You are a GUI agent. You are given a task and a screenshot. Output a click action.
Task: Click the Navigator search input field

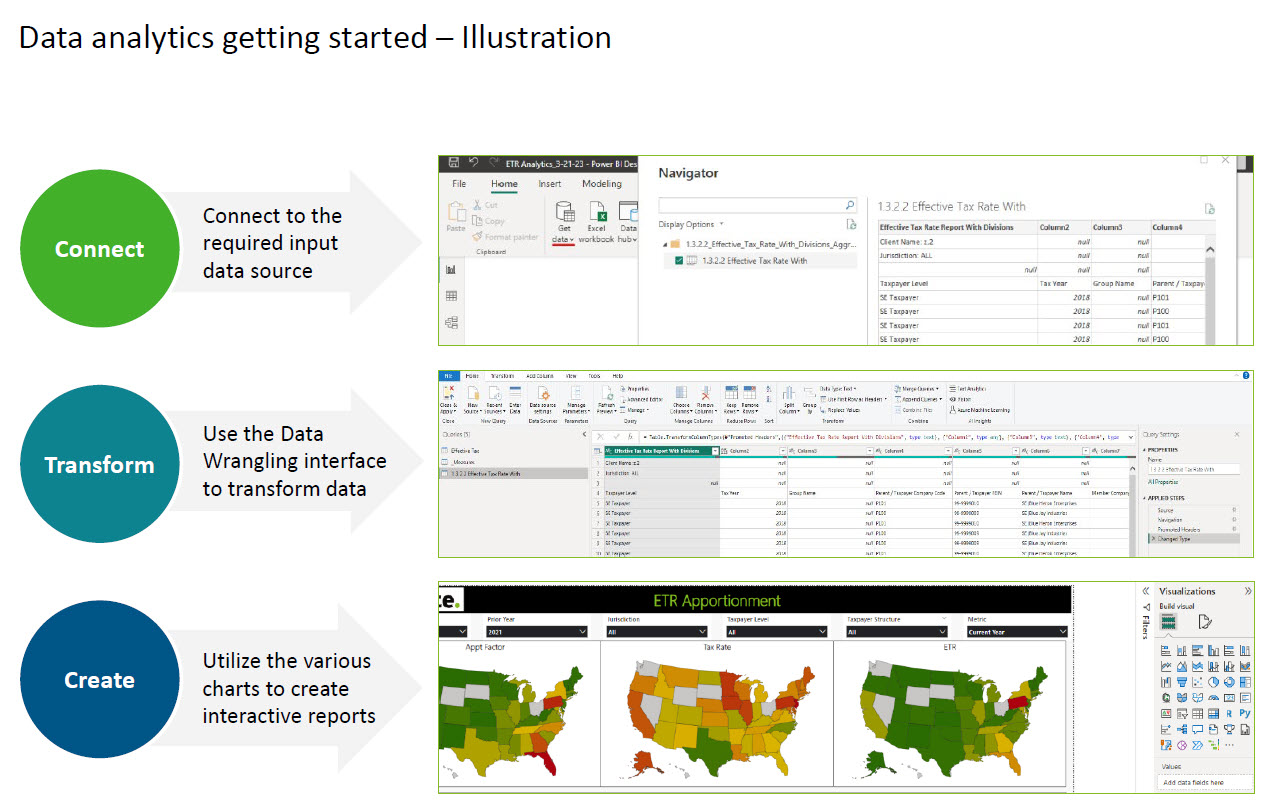pyautogui.click(x=750, y=204)
